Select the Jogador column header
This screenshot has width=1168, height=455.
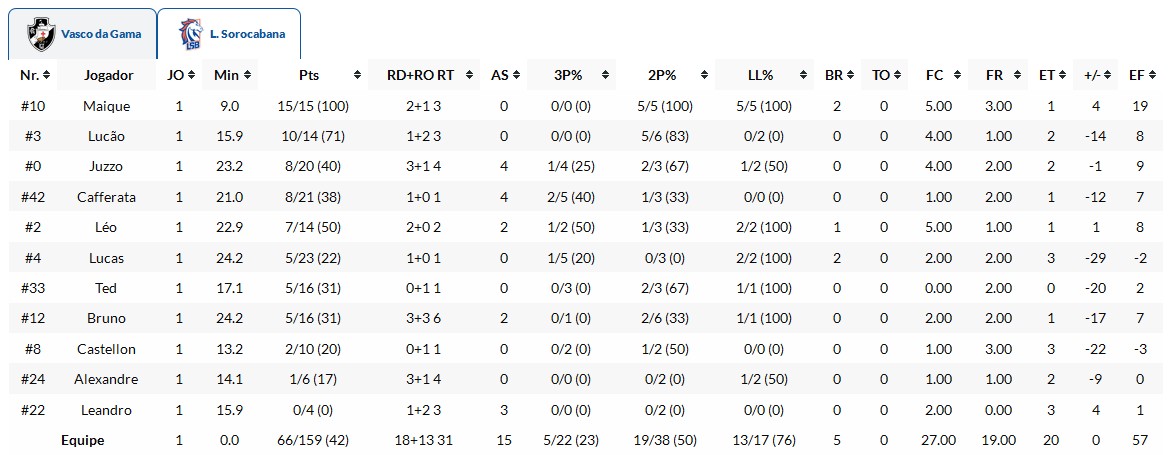(x=108, y=75)
